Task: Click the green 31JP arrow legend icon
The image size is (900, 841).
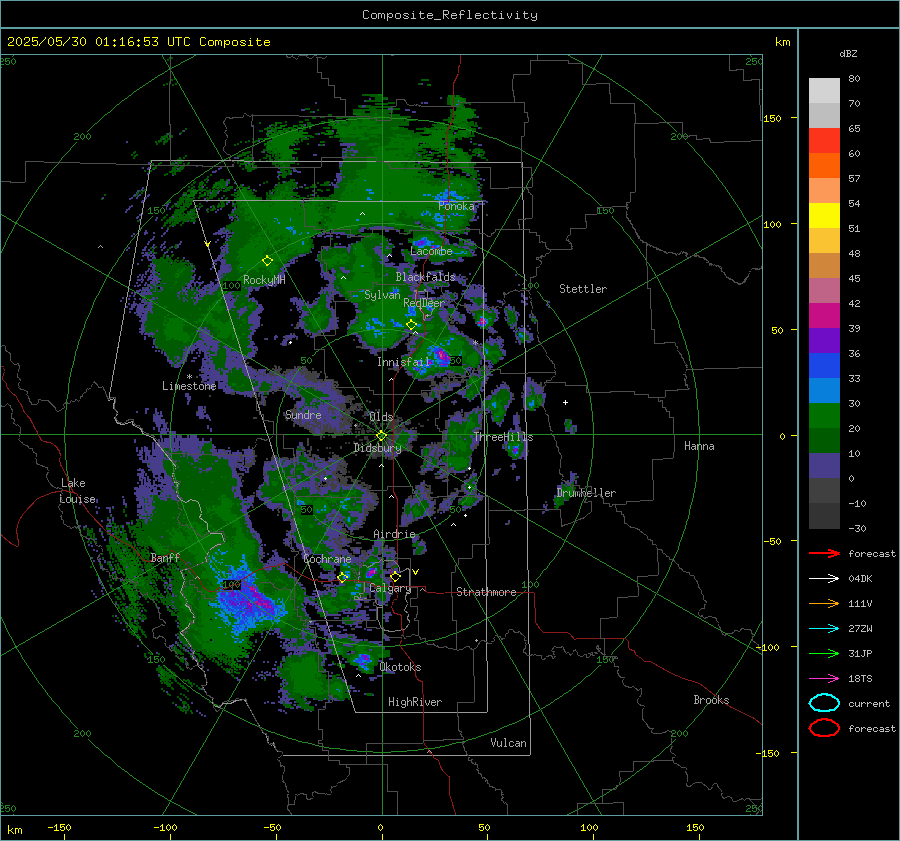Action: point(824,653)
